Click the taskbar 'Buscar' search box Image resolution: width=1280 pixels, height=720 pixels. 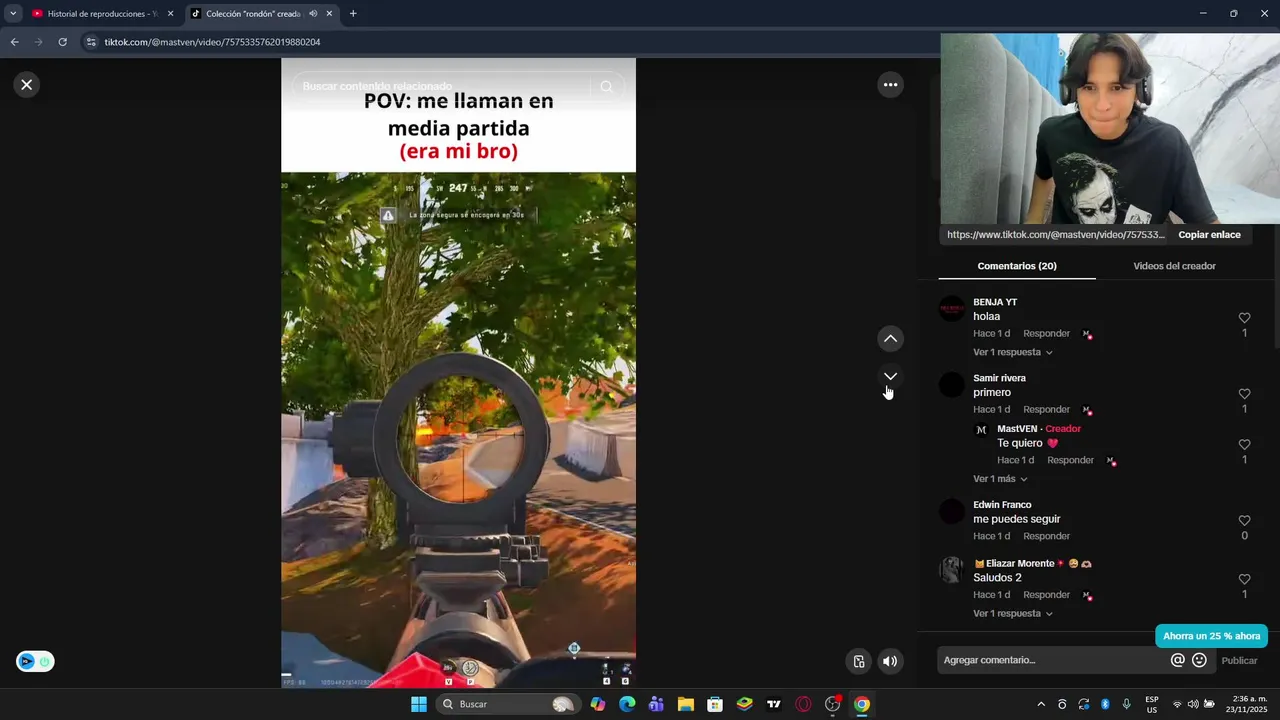click(509, 704)
